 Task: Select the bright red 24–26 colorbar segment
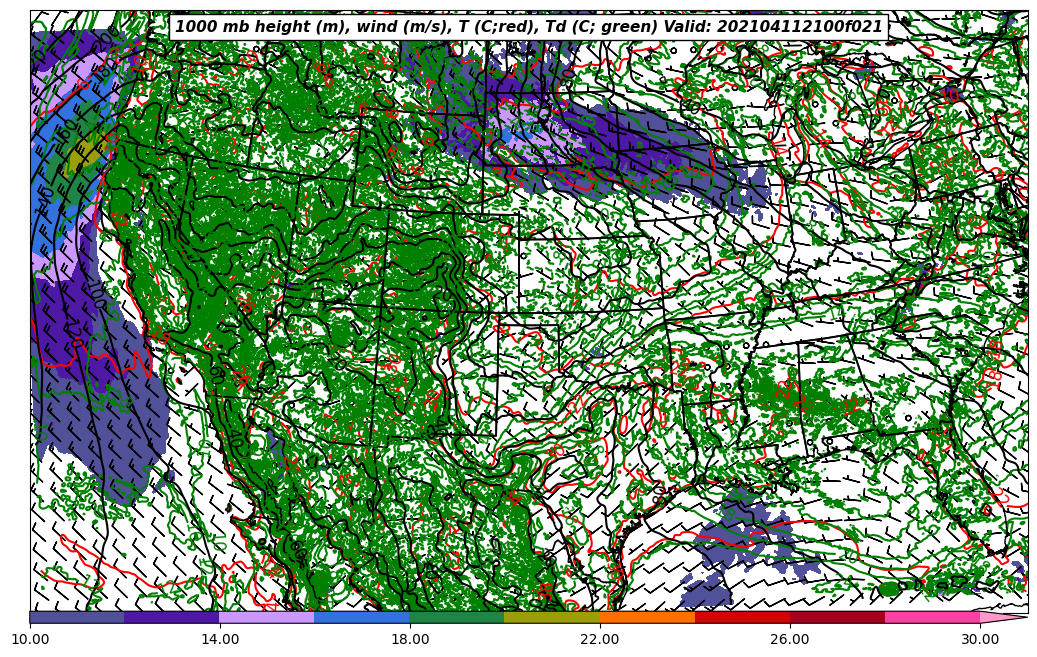[742, 617]
